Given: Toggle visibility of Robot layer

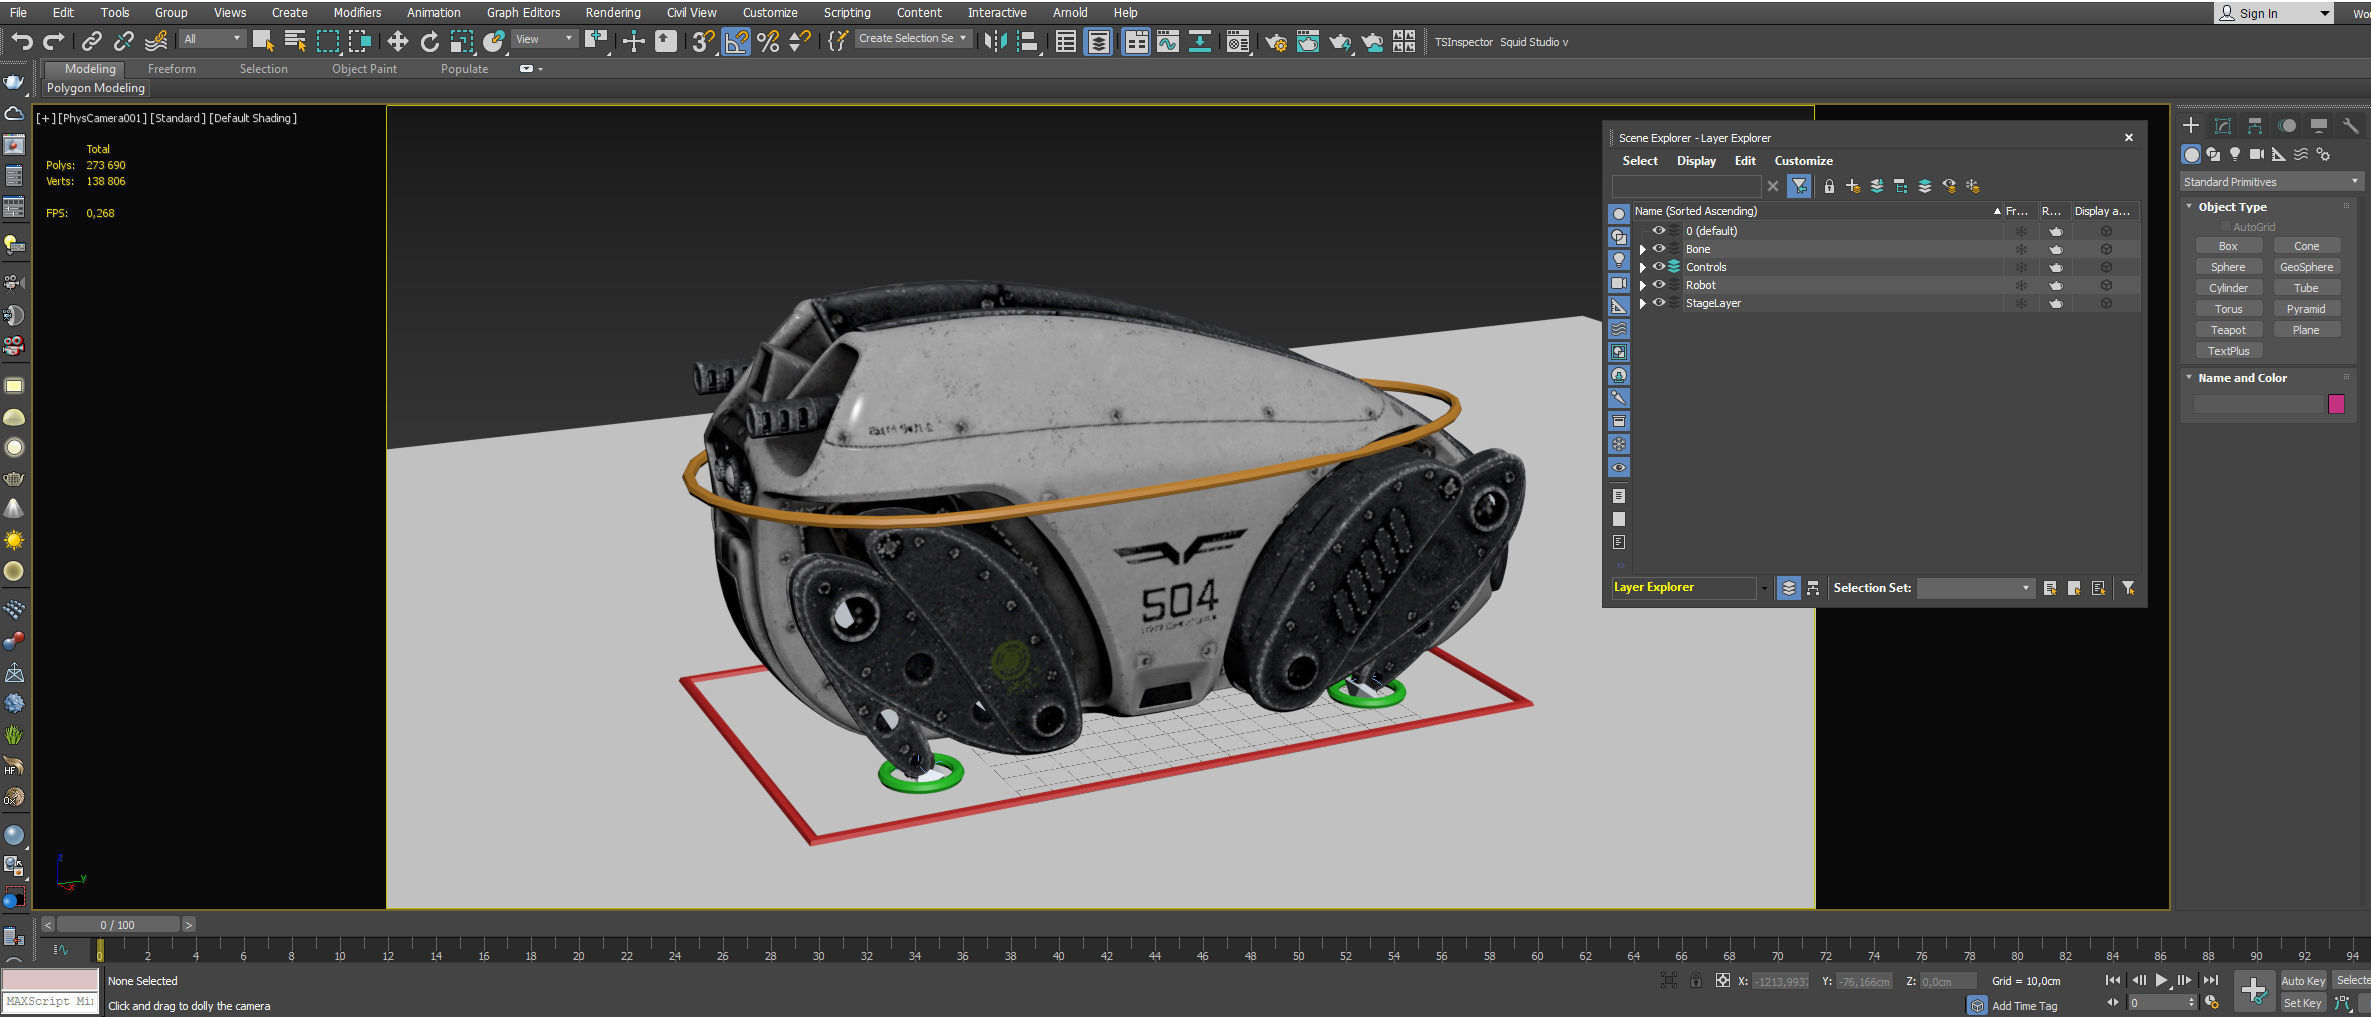Looking at the screenshot, I should [x=1659, y=285].
